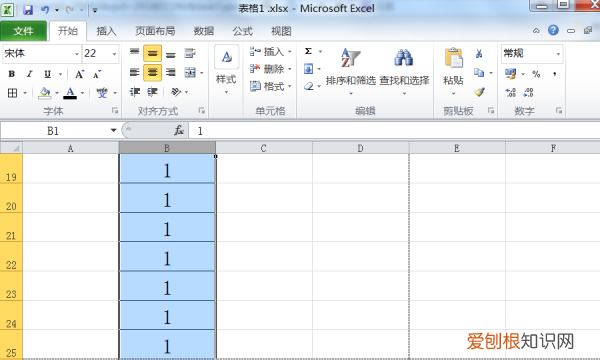The width and height of the screenshot is (600, 360).
Task: Click the Increase Font Size icon
Action: pos(79,74)
